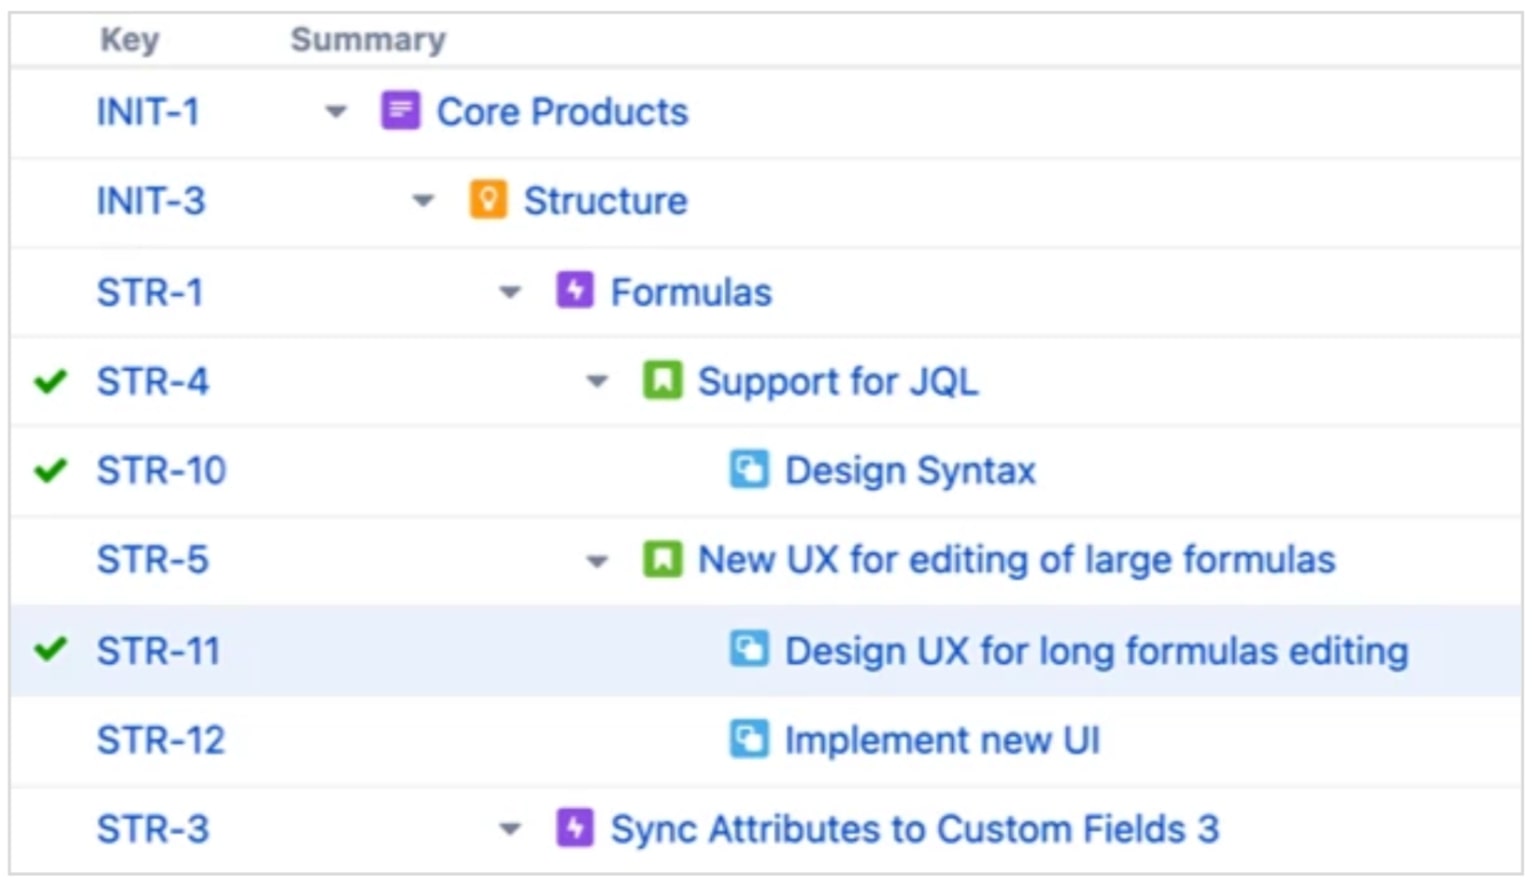Click the blue subtask icon beside Design Syntax
The image size is (1536, 889).
(x=749, y=469)
